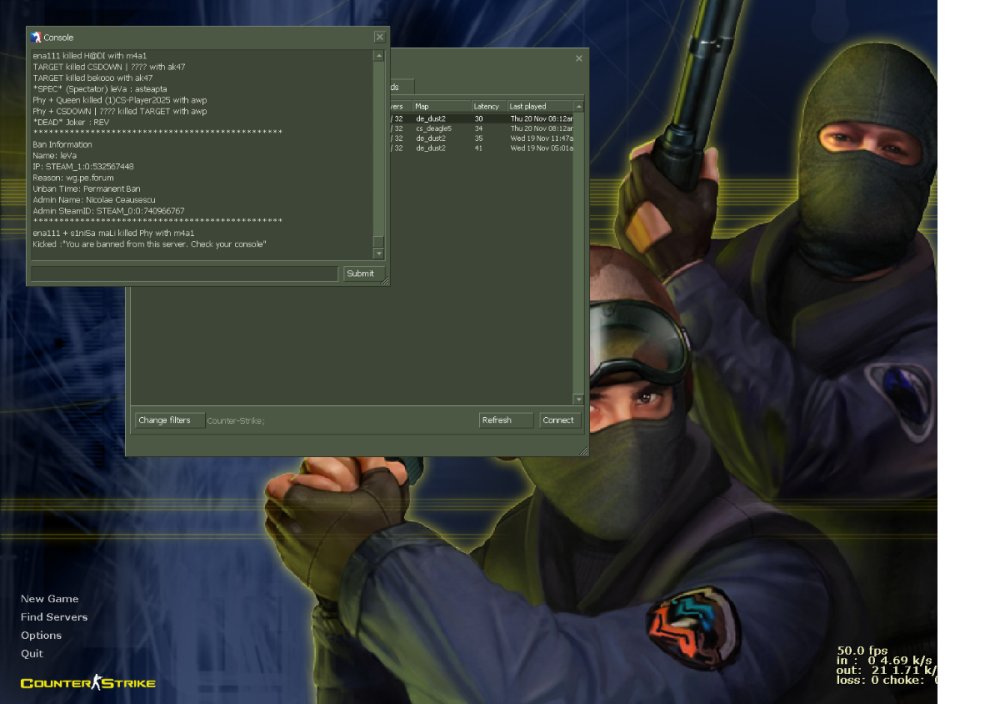The image size is (1000, 704).
Task: Connect to the selected server
Action: click(560, 420)
